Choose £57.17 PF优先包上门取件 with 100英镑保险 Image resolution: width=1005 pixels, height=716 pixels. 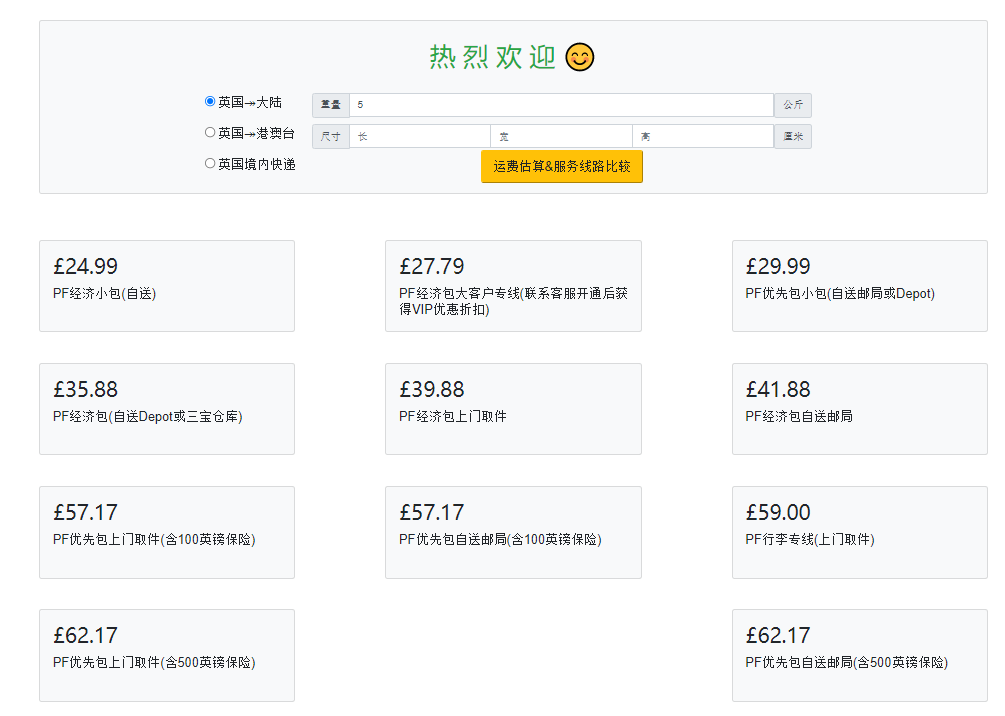pos(167,531)
